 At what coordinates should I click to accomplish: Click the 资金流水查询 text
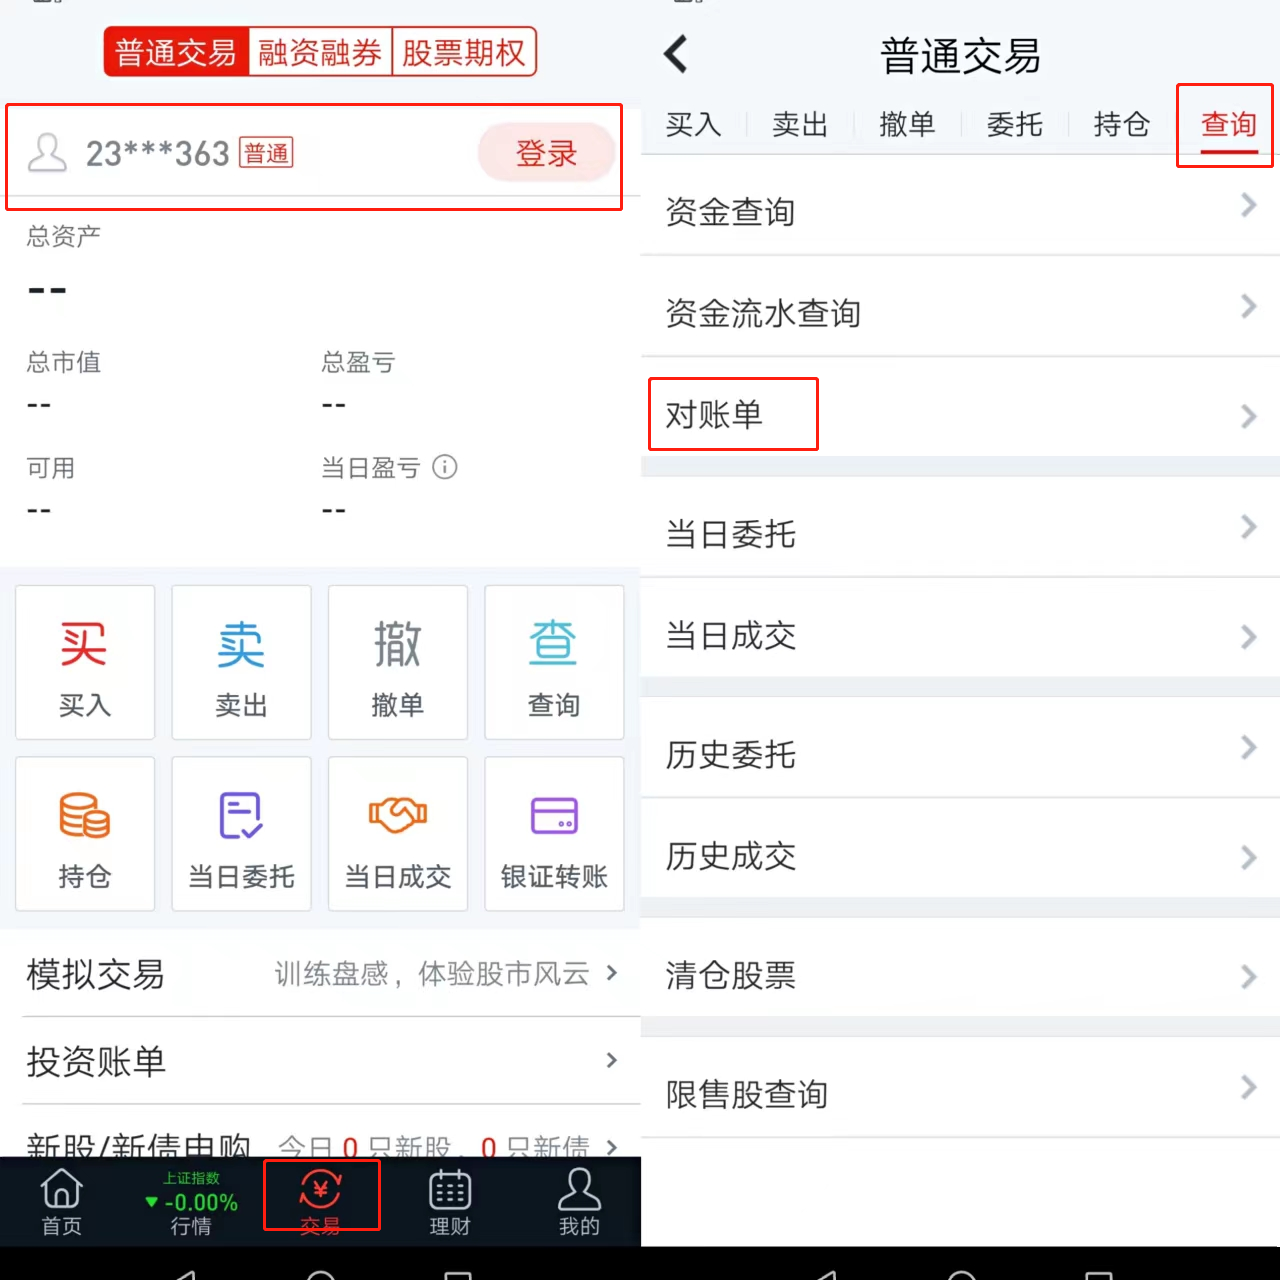763,313
